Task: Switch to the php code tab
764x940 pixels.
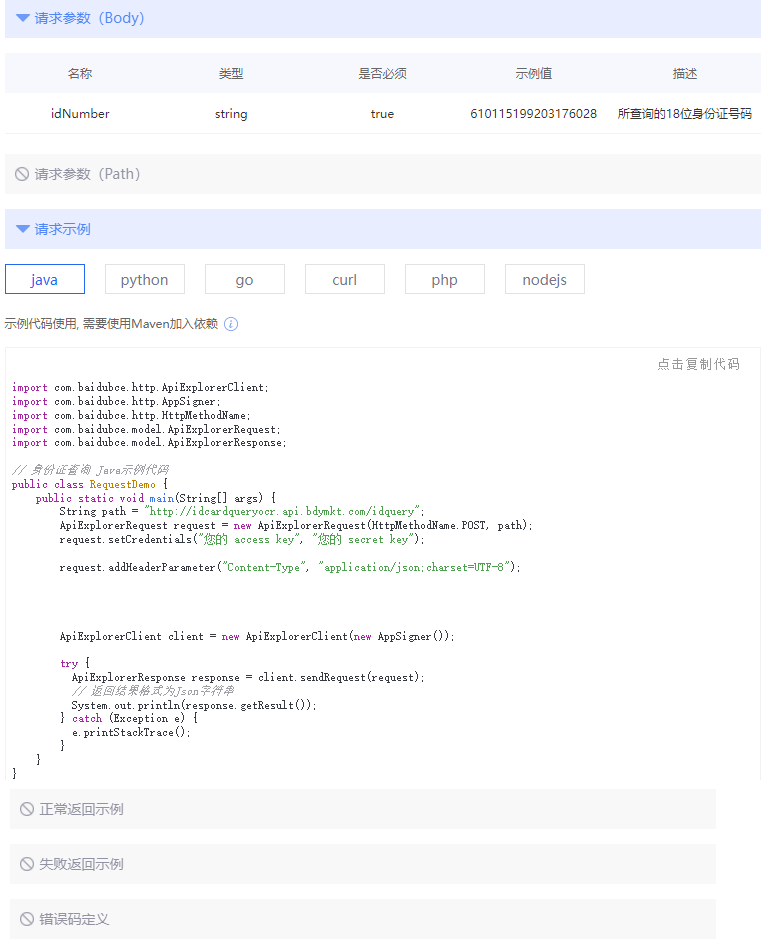Action: [444, 279]
